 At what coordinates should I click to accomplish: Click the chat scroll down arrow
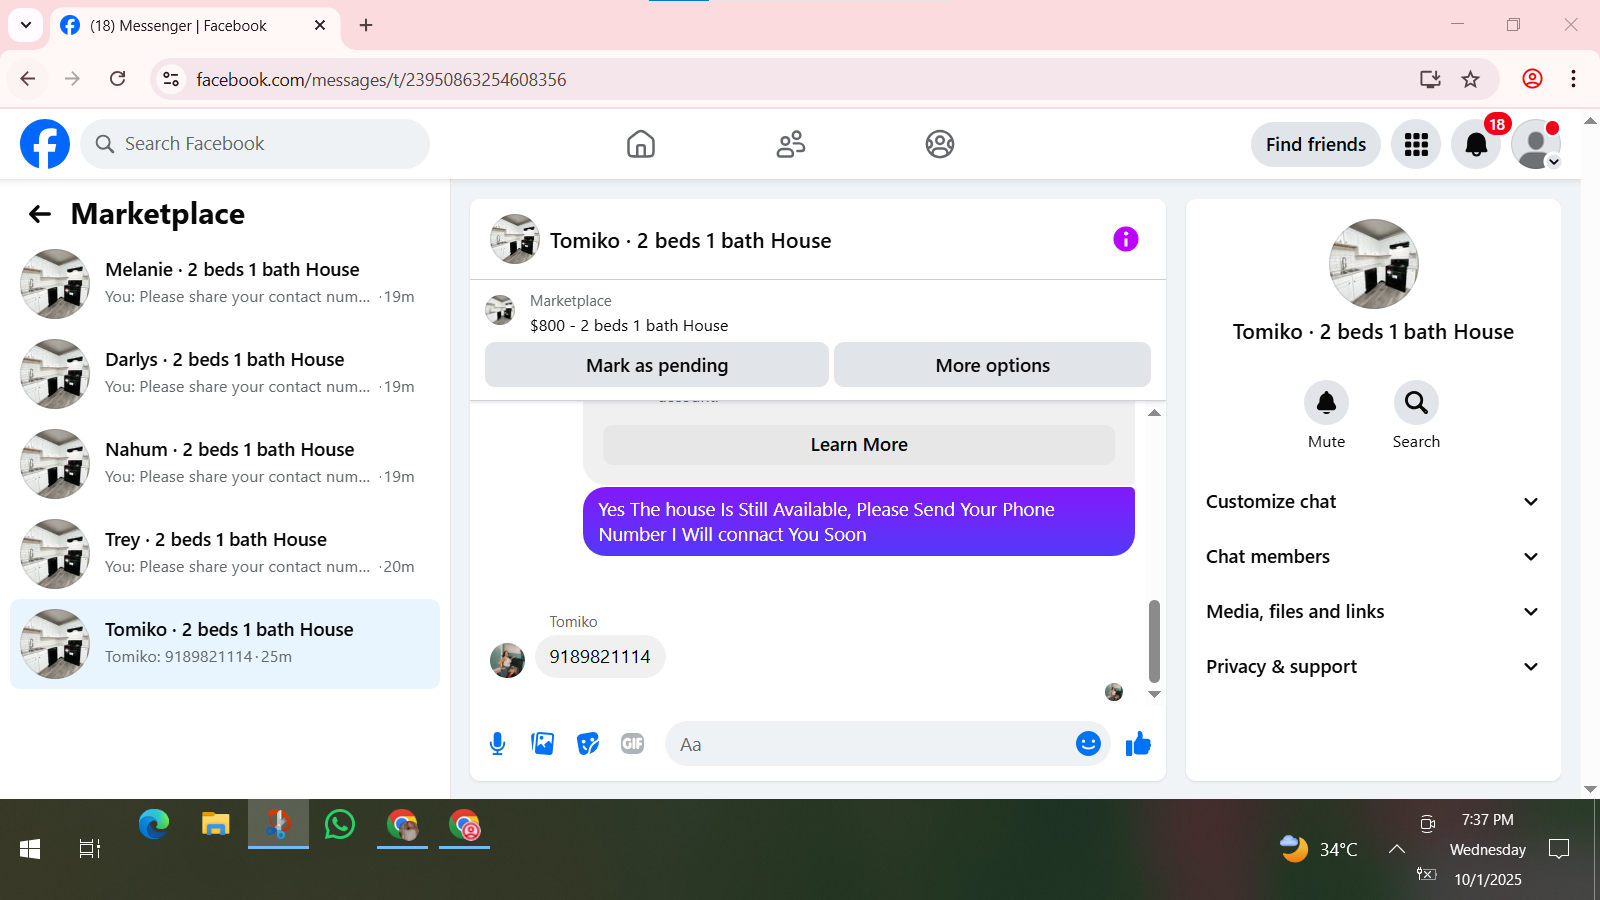point(1154,694)
